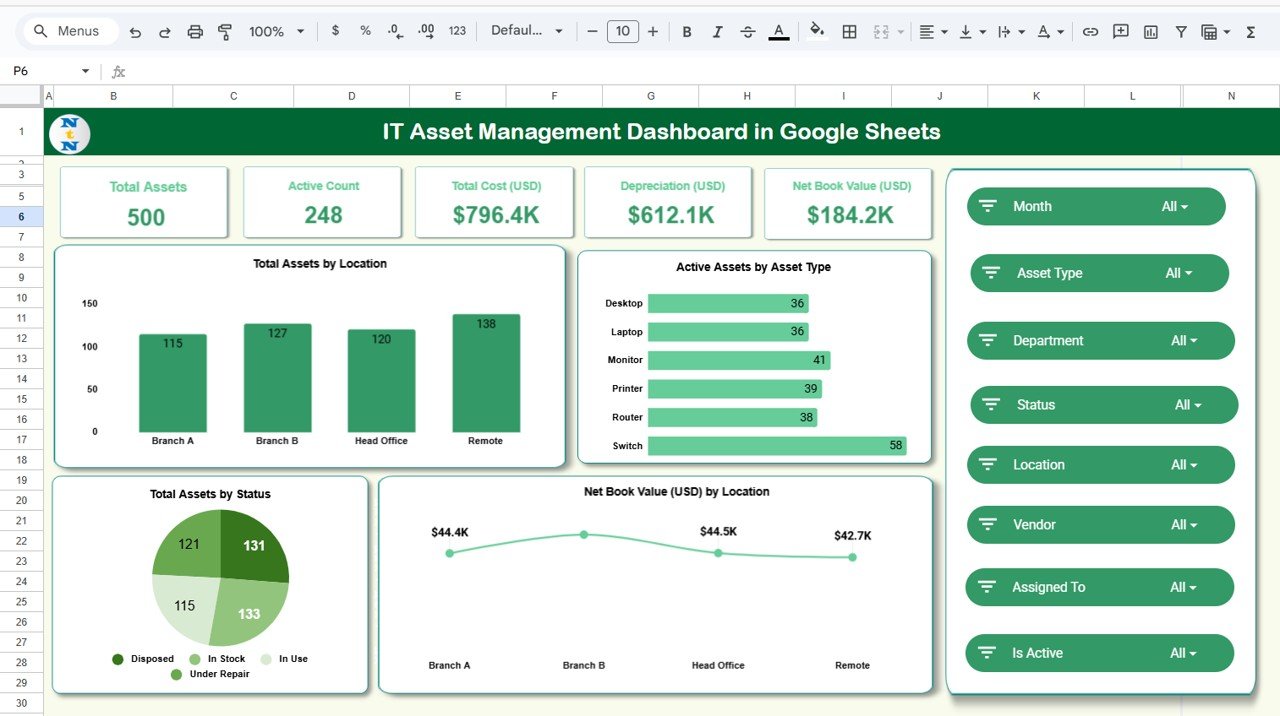Toggle bold formatting
Viewport: 1280px width, 716px height.
(x=687, y=31)
